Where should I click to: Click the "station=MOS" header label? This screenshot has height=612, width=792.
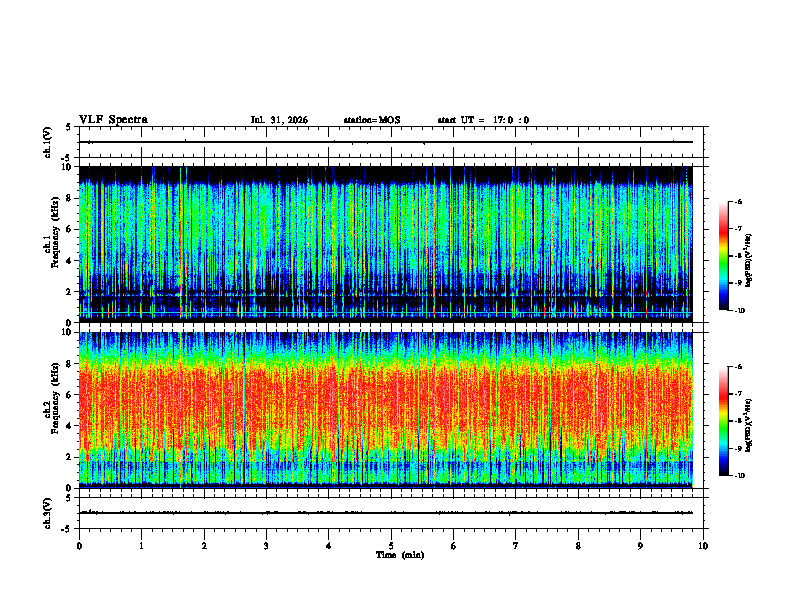coord(372,120)
